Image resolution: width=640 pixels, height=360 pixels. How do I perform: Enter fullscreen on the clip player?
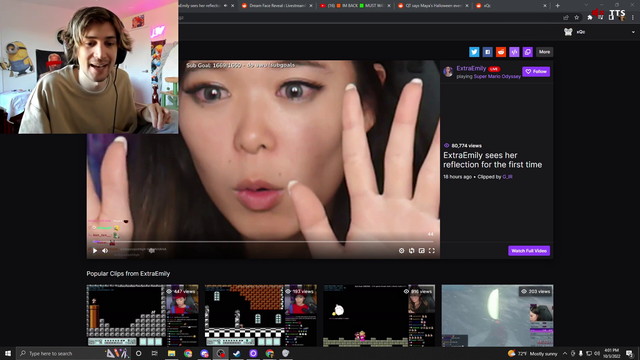pos(431,251)
